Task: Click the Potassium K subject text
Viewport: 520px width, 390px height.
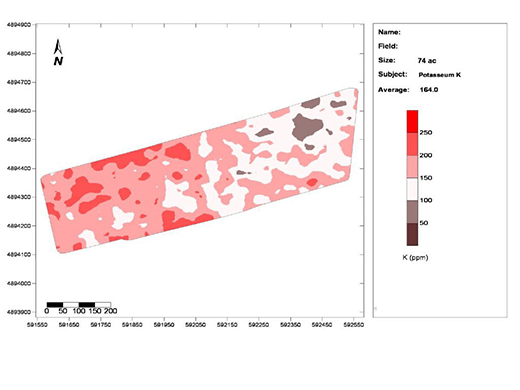Action: (x=440, y=75)
